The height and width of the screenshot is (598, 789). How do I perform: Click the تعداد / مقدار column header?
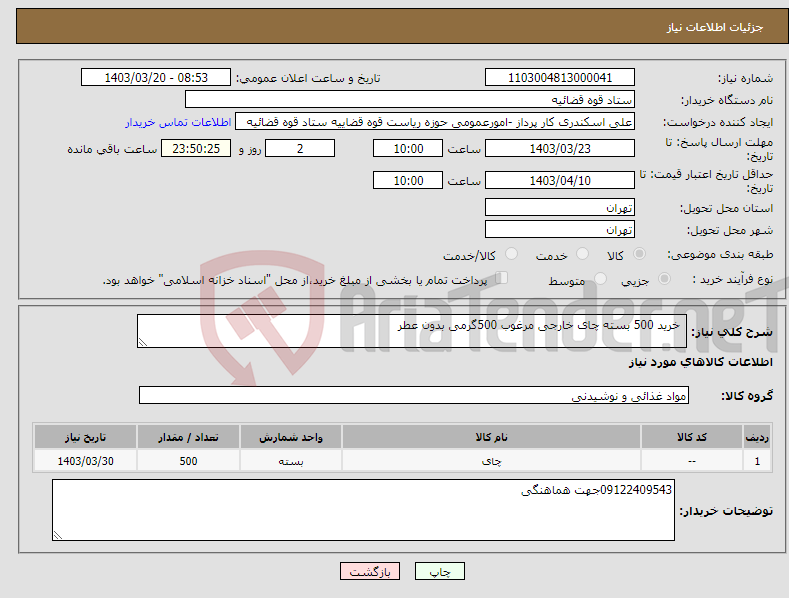pyautogui.click(x=188, y=437)
